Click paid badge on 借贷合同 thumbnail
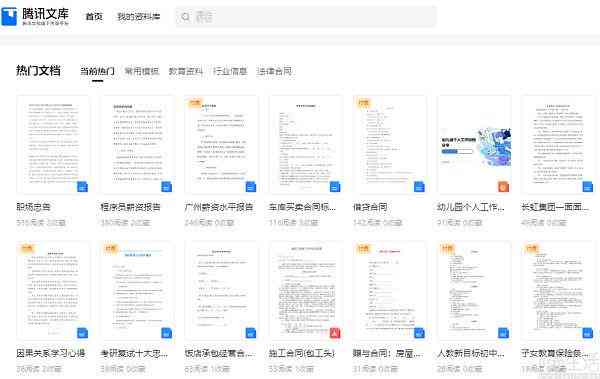Viewport: 600px width, 379px height. pos(363,103)
